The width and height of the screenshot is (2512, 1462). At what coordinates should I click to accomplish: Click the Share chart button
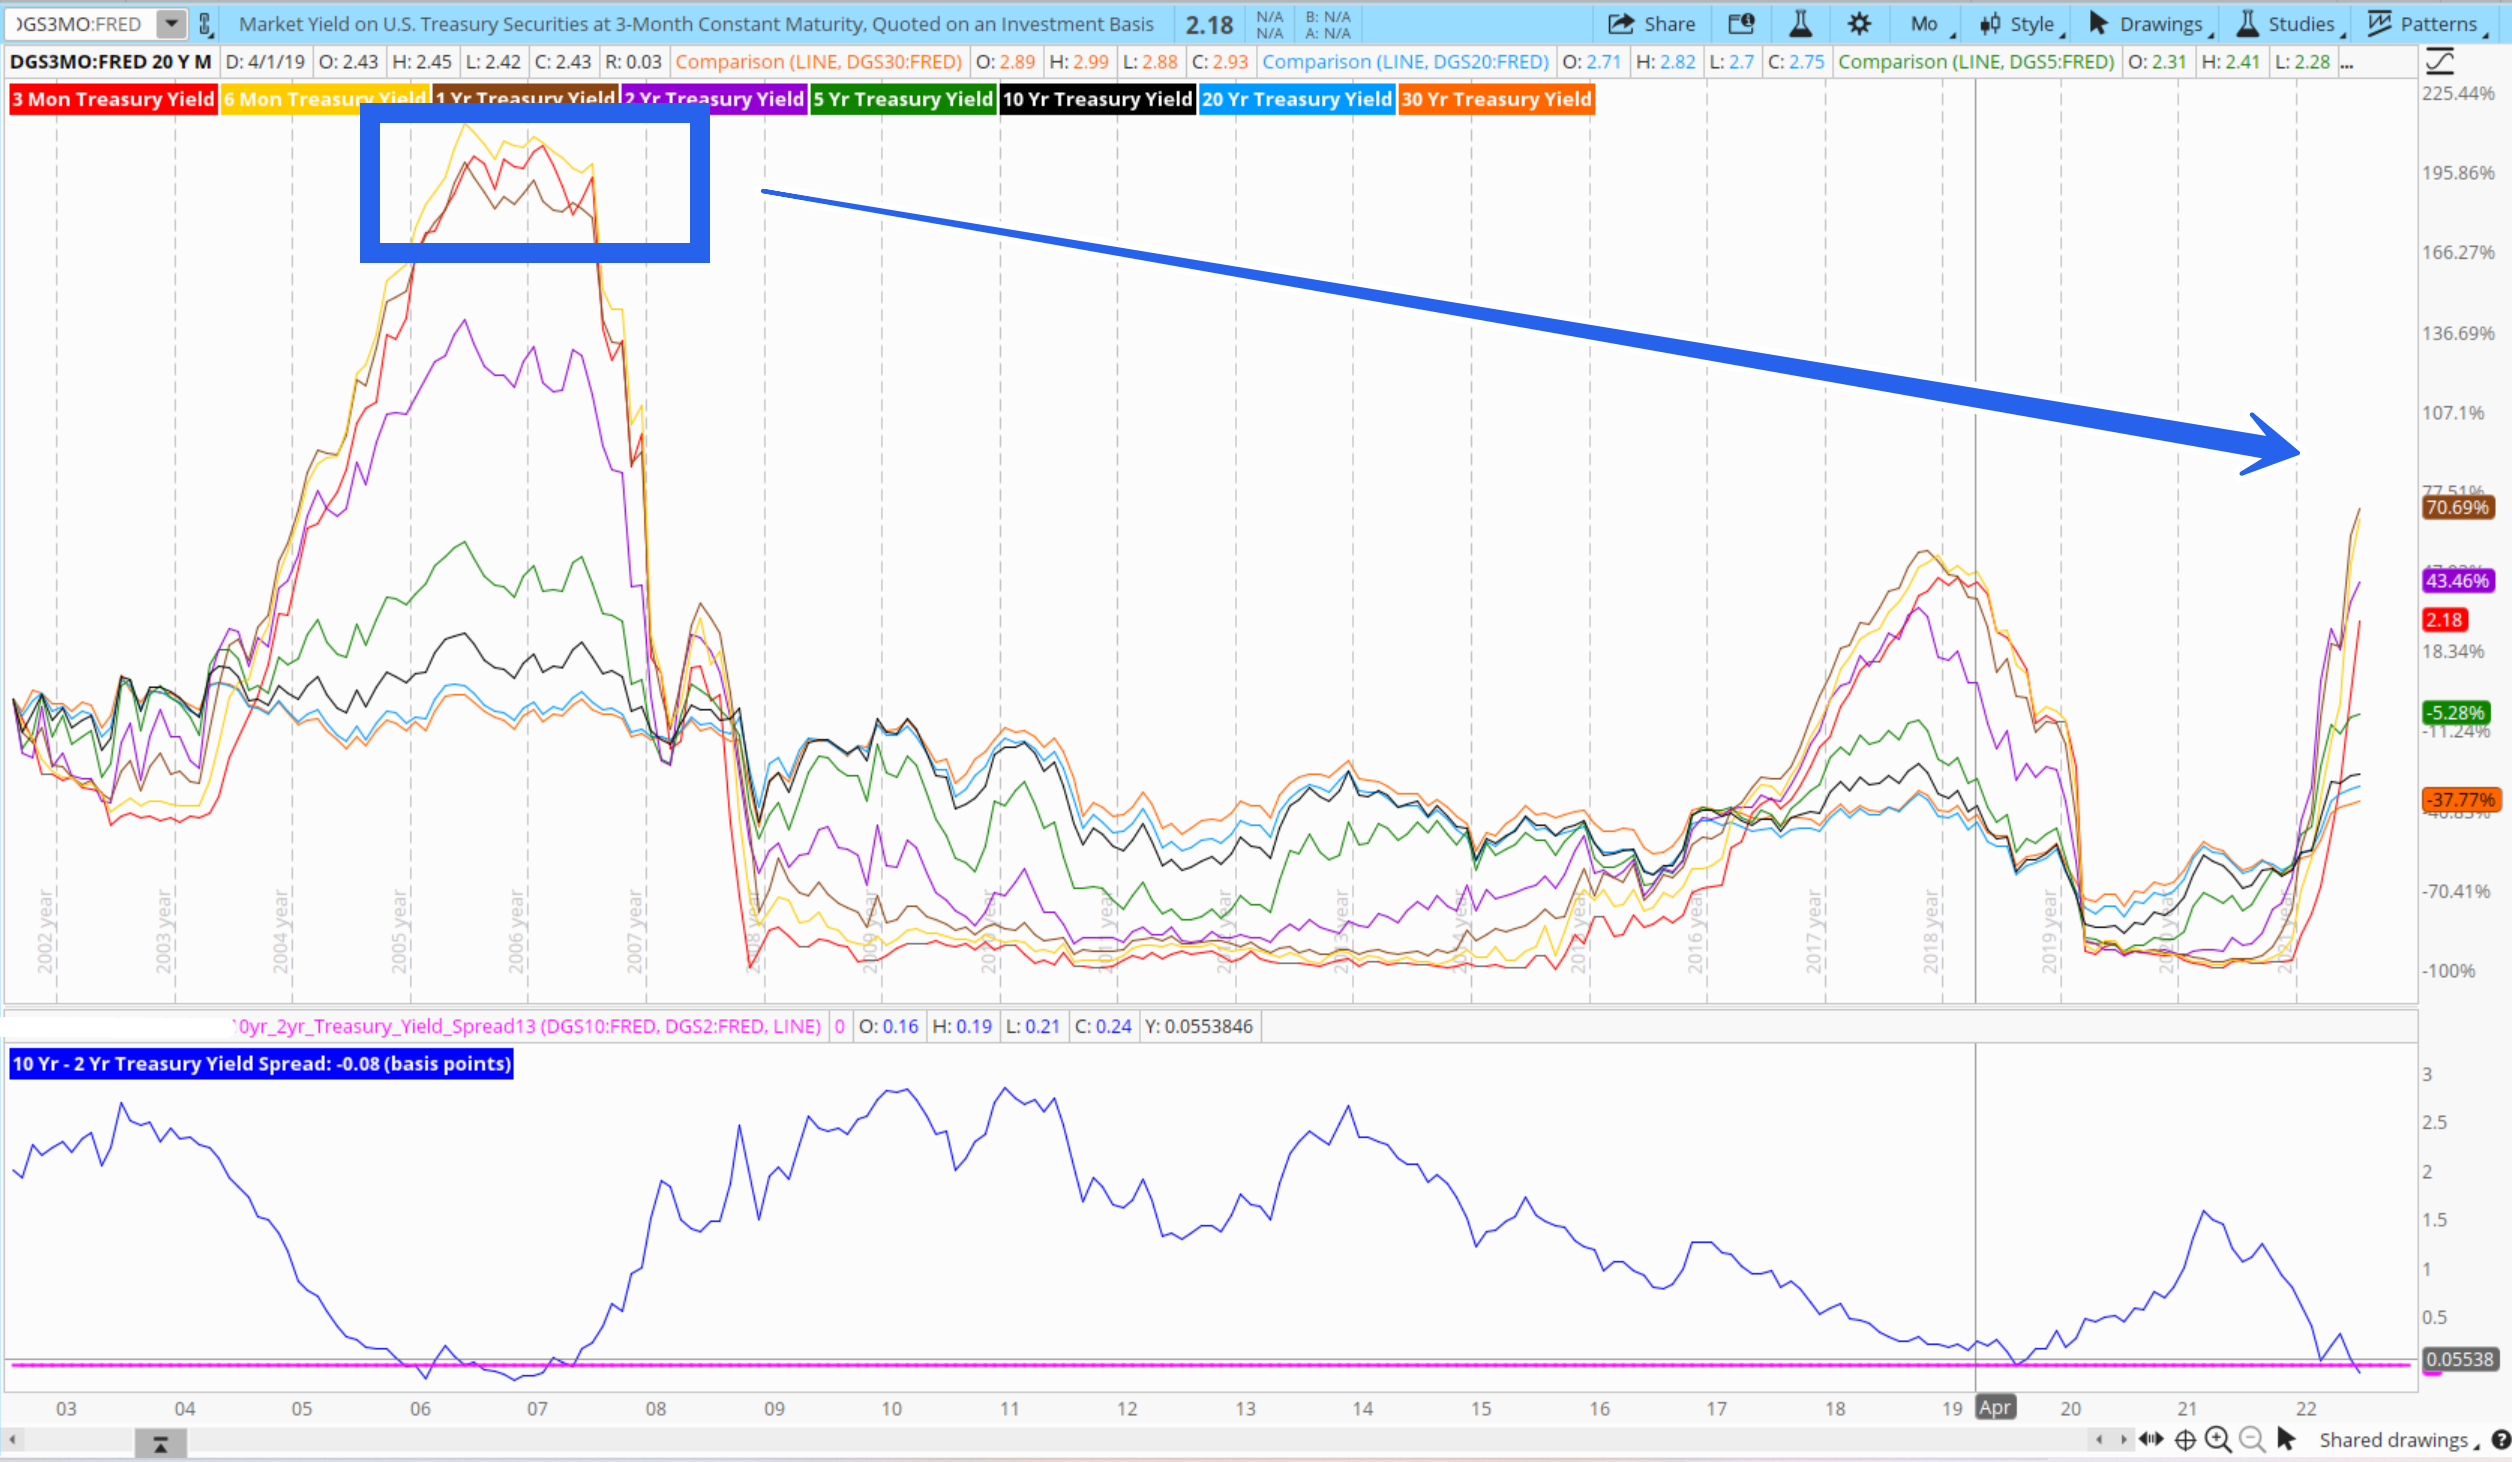tap(1651, 24)
